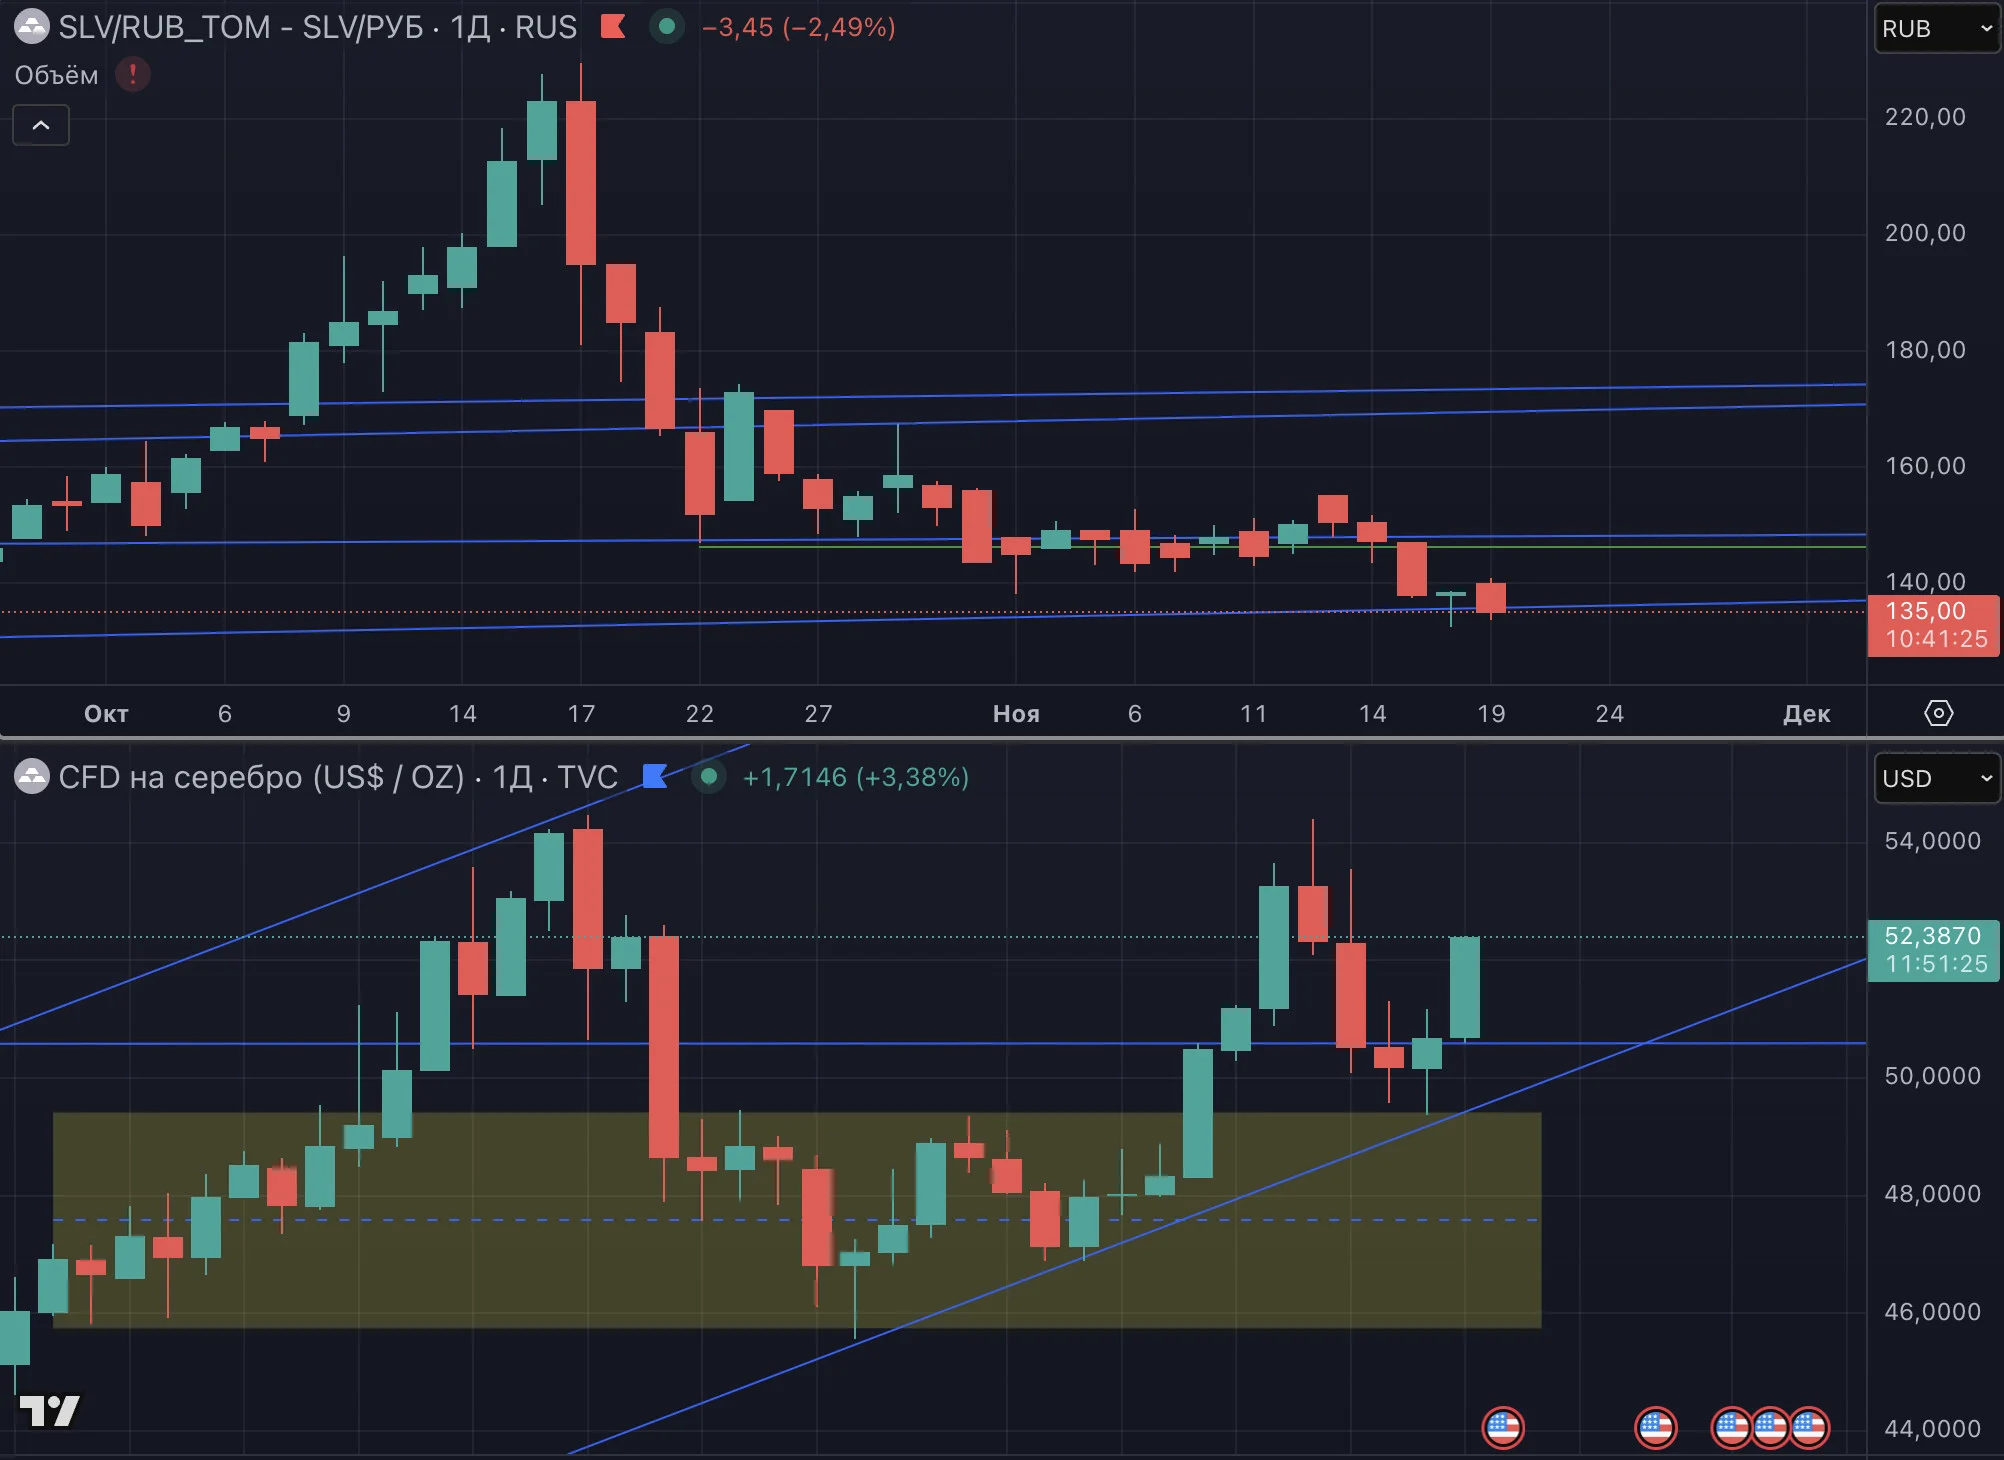Click the 44,0000 price axis label
Screen dimensions: 2004x1460
click(1932, 1429)
